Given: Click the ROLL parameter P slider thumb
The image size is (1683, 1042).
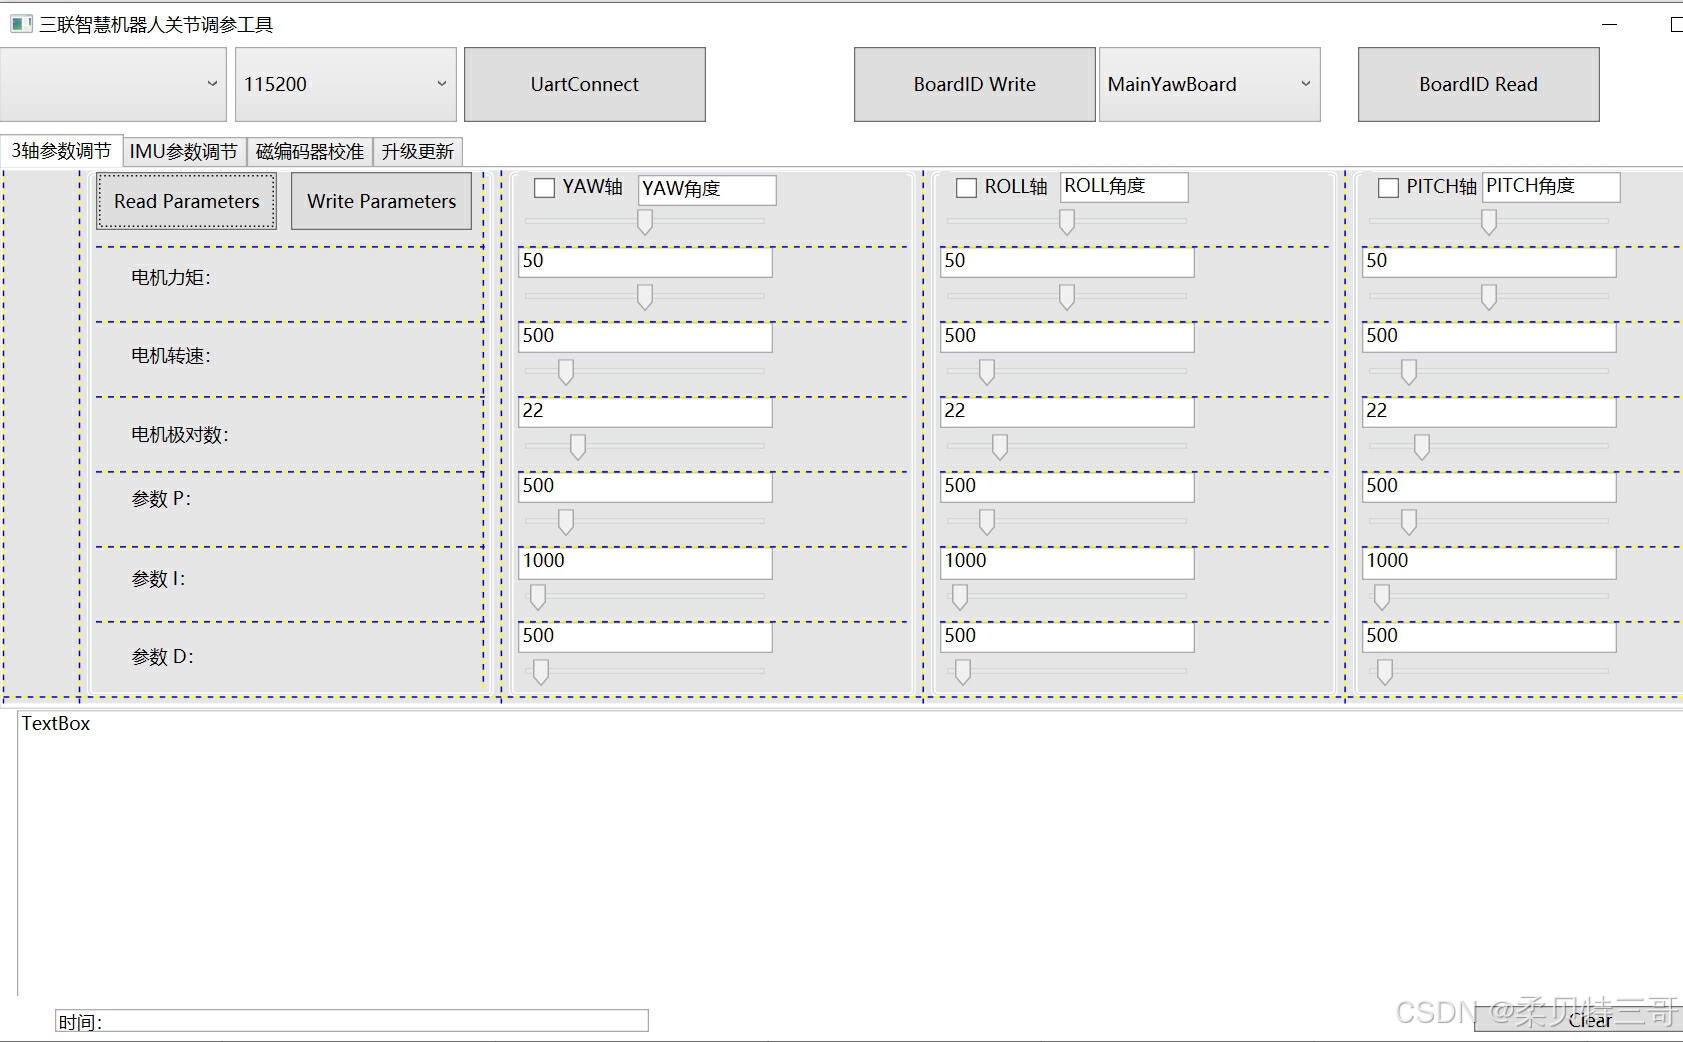Looking at the screenshot, I should [x=987, y=522].
